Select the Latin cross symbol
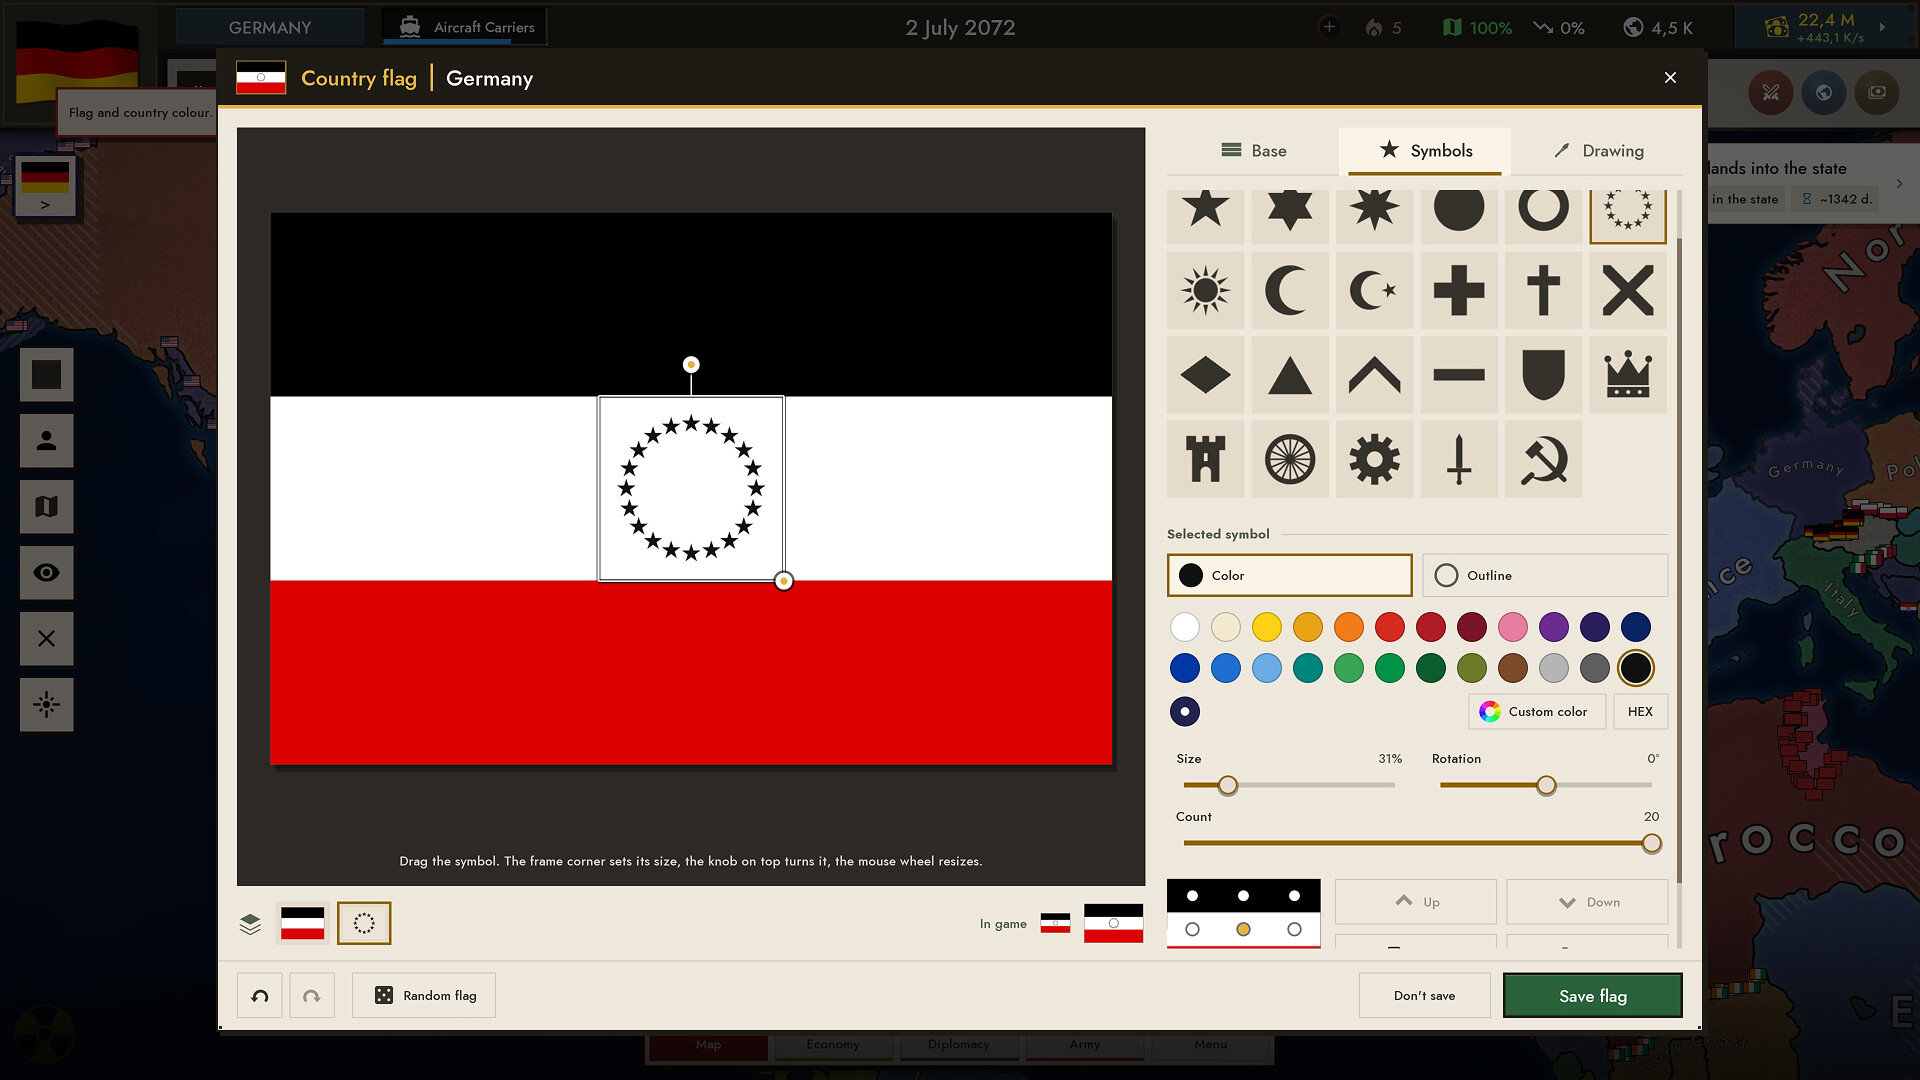 coord(1543,291)
